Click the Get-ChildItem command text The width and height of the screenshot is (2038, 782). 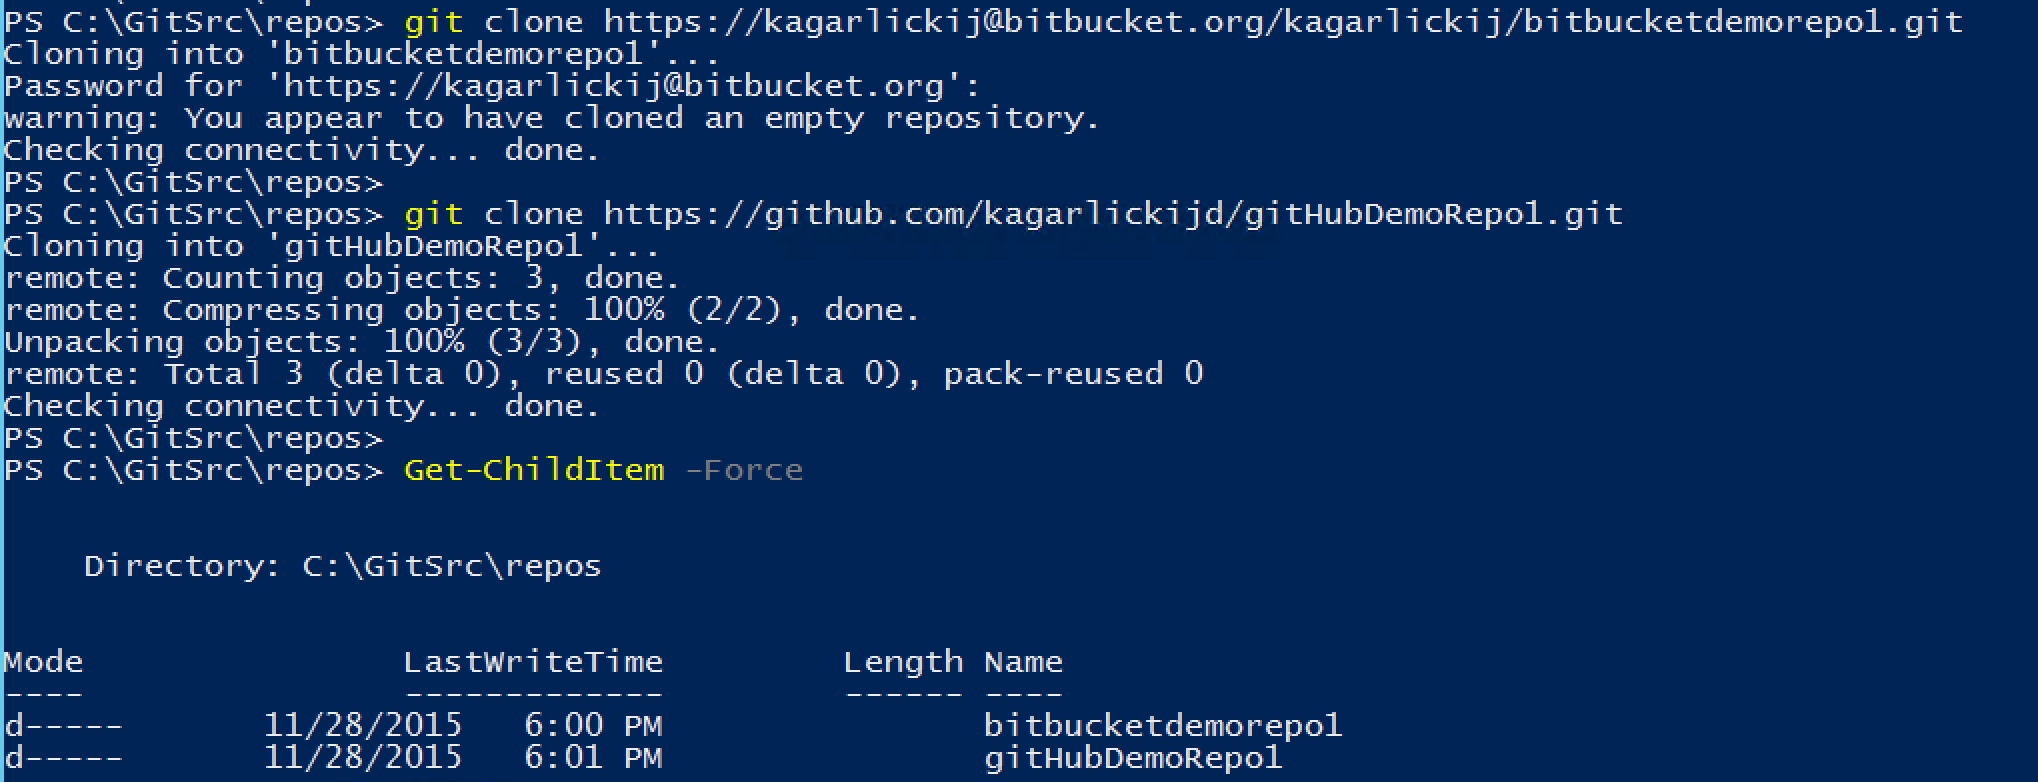pyautogui.click(x=534, y=470)
